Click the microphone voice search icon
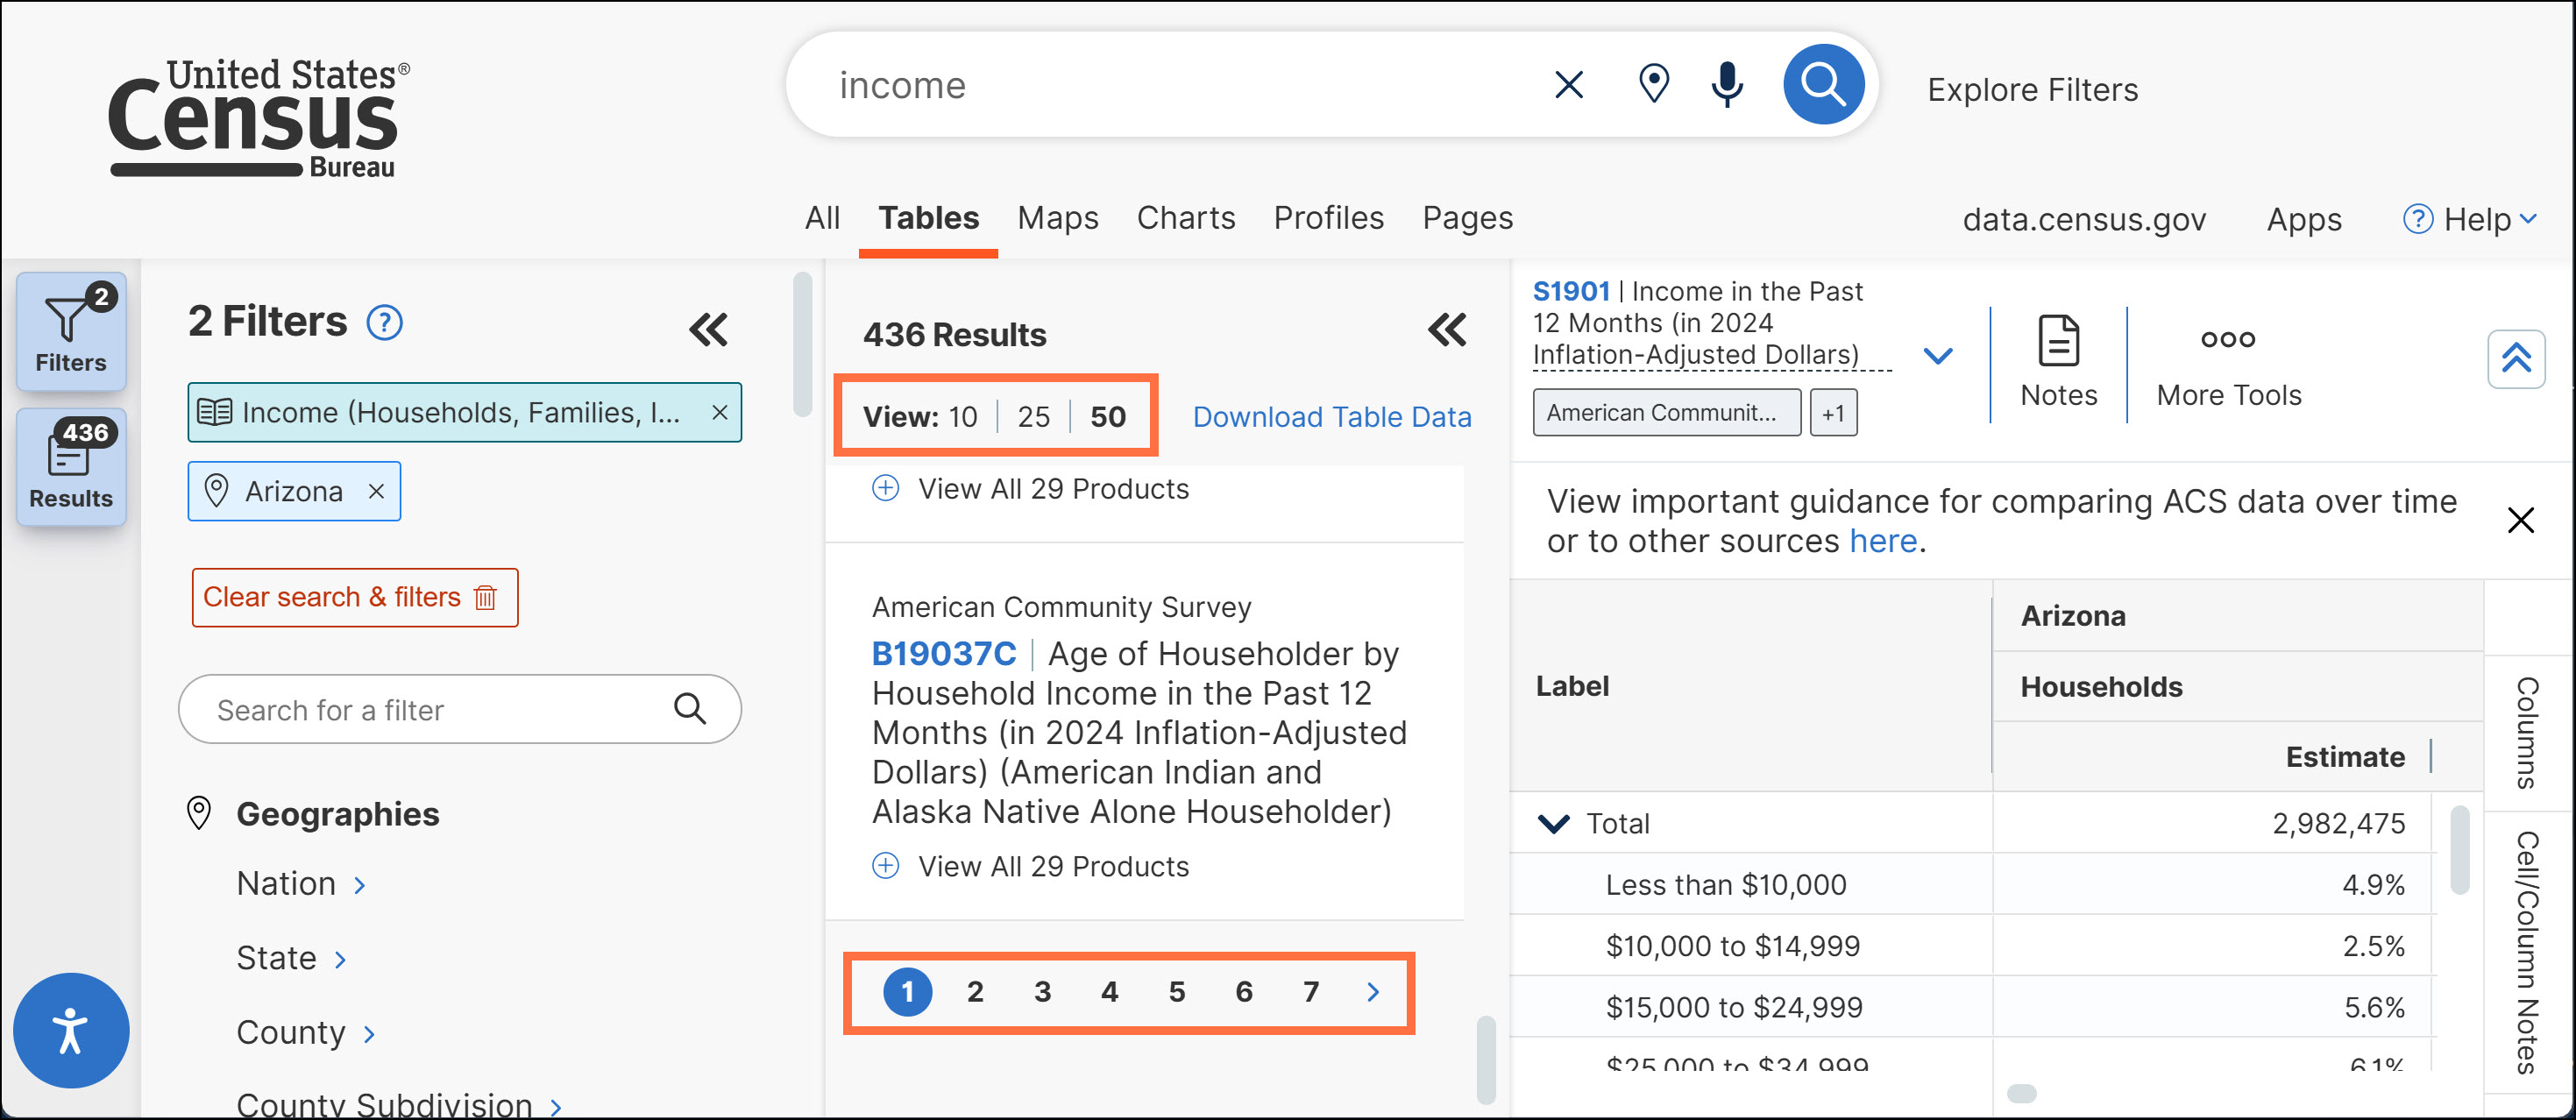The width and height of the screenshot is (2576, 1120). pyautogui.click(x=1726, y=85)
